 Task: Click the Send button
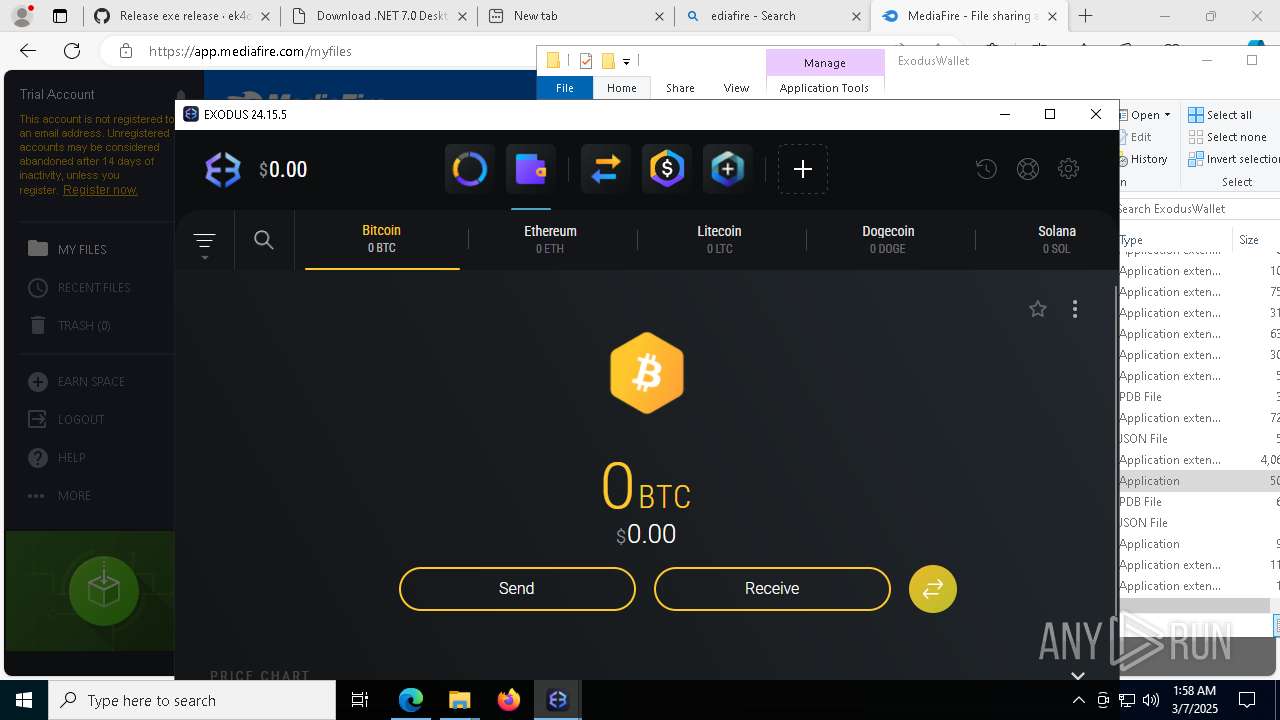517,589
